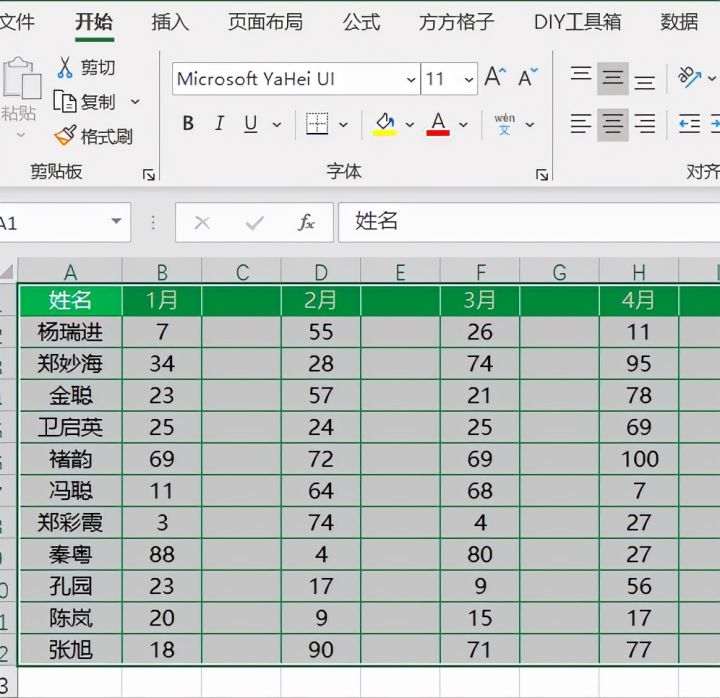Switch to the 页面布局 tab
Screen dimensions: 720x698
coord(265,22)
